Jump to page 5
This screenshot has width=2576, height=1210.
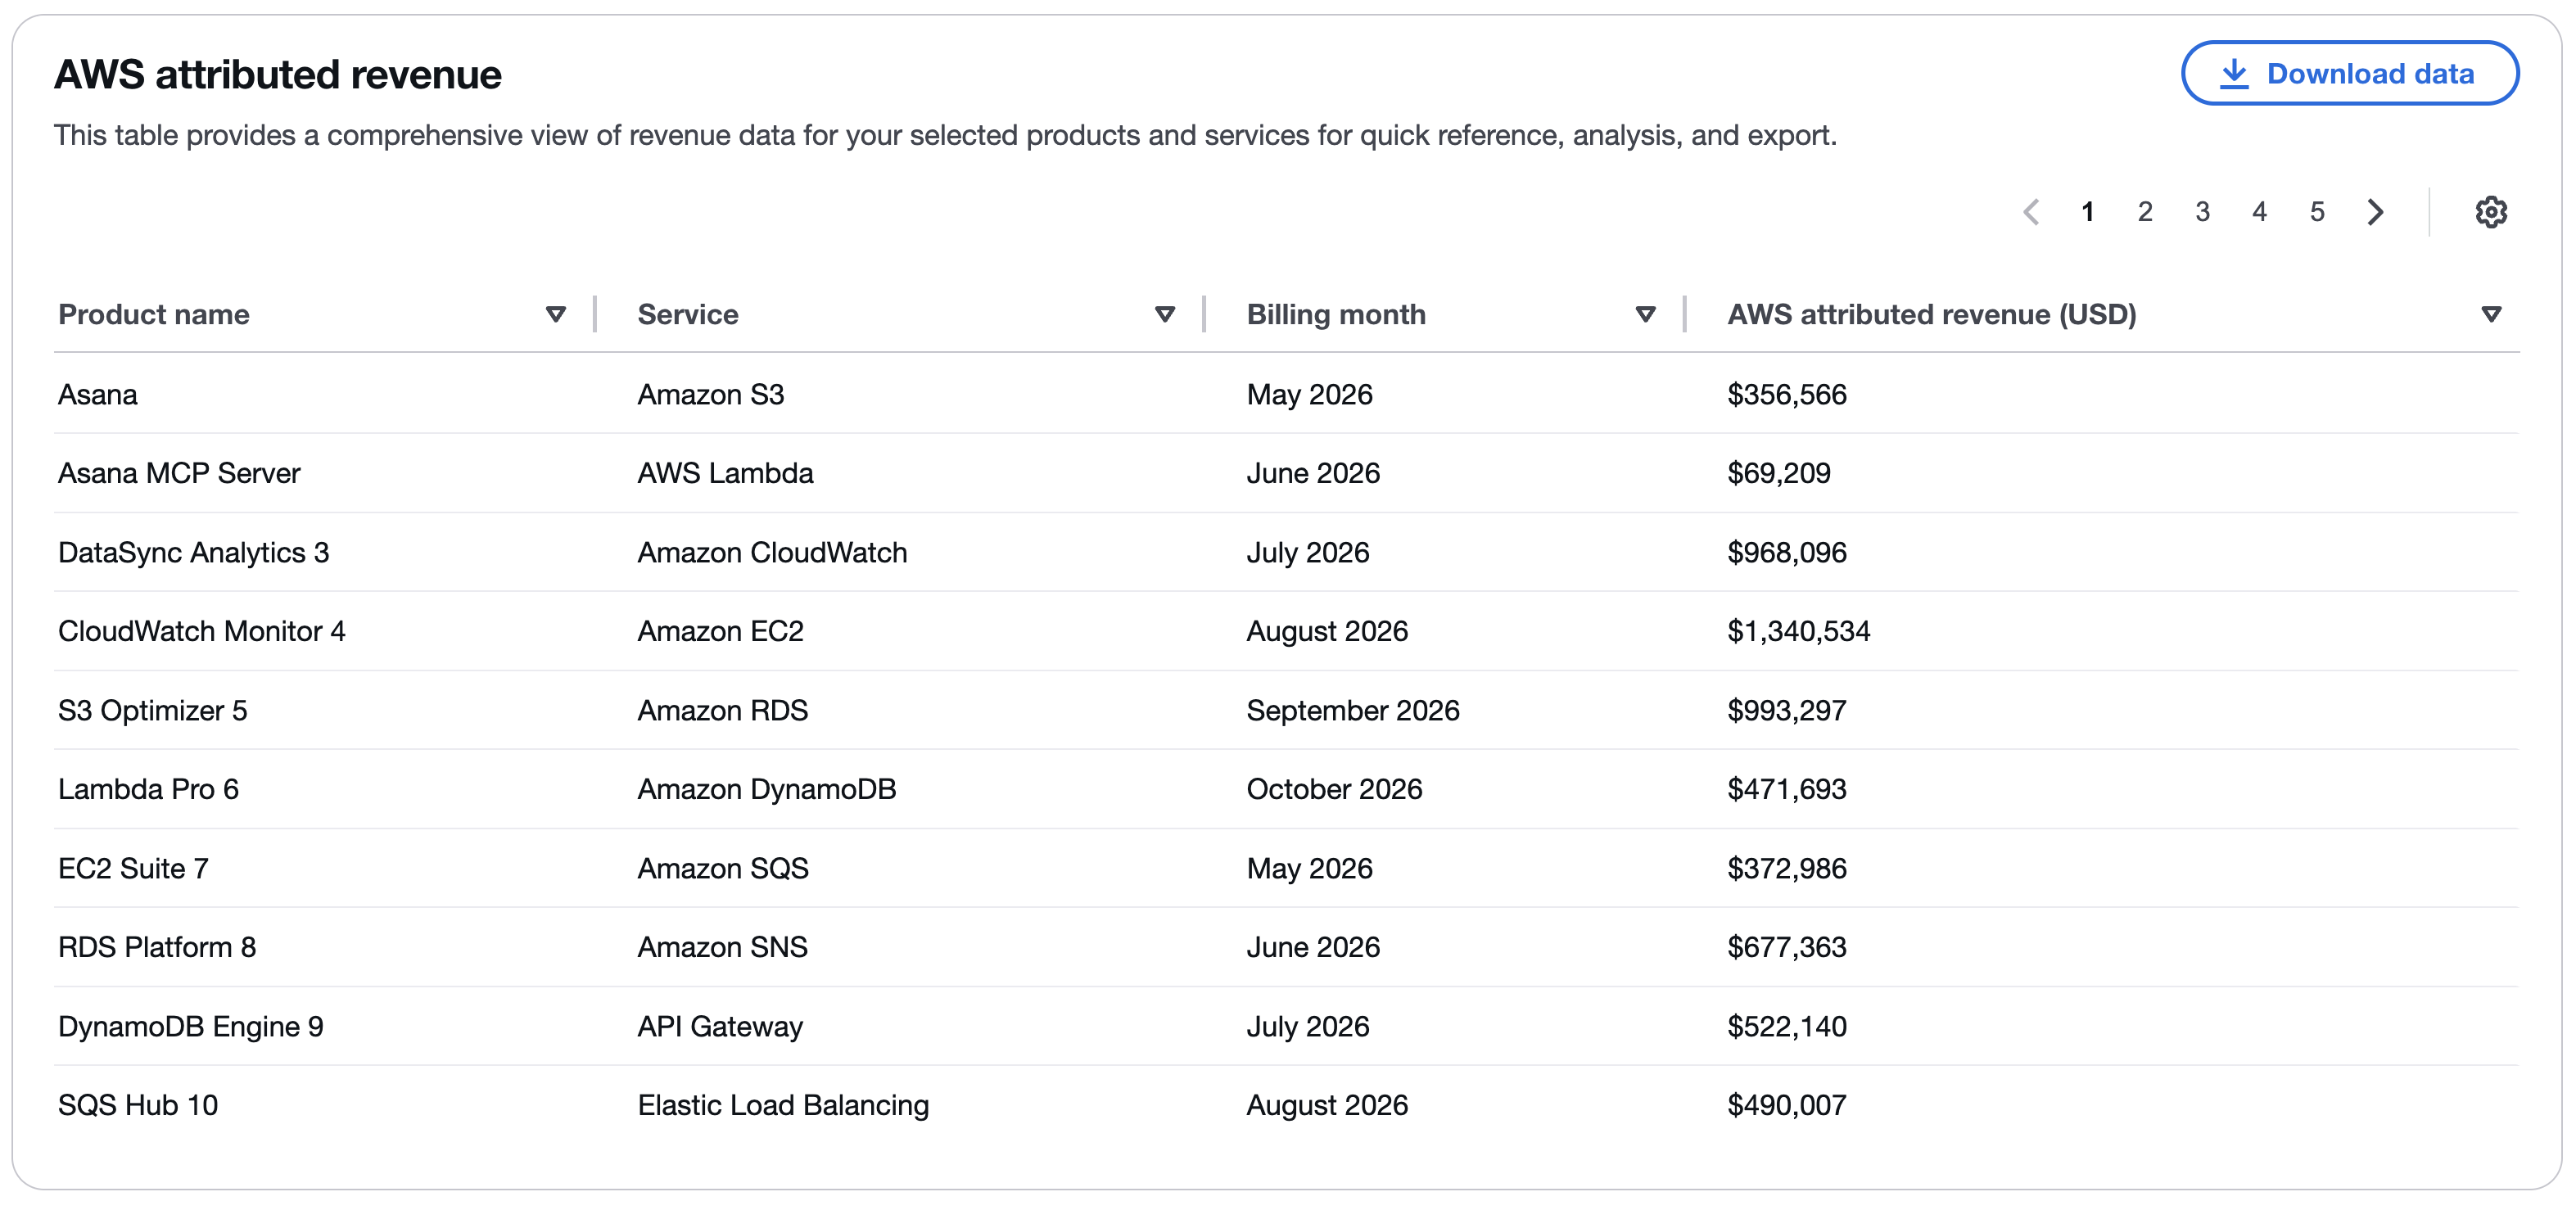pyautogui.click(x=2316, y=212)
